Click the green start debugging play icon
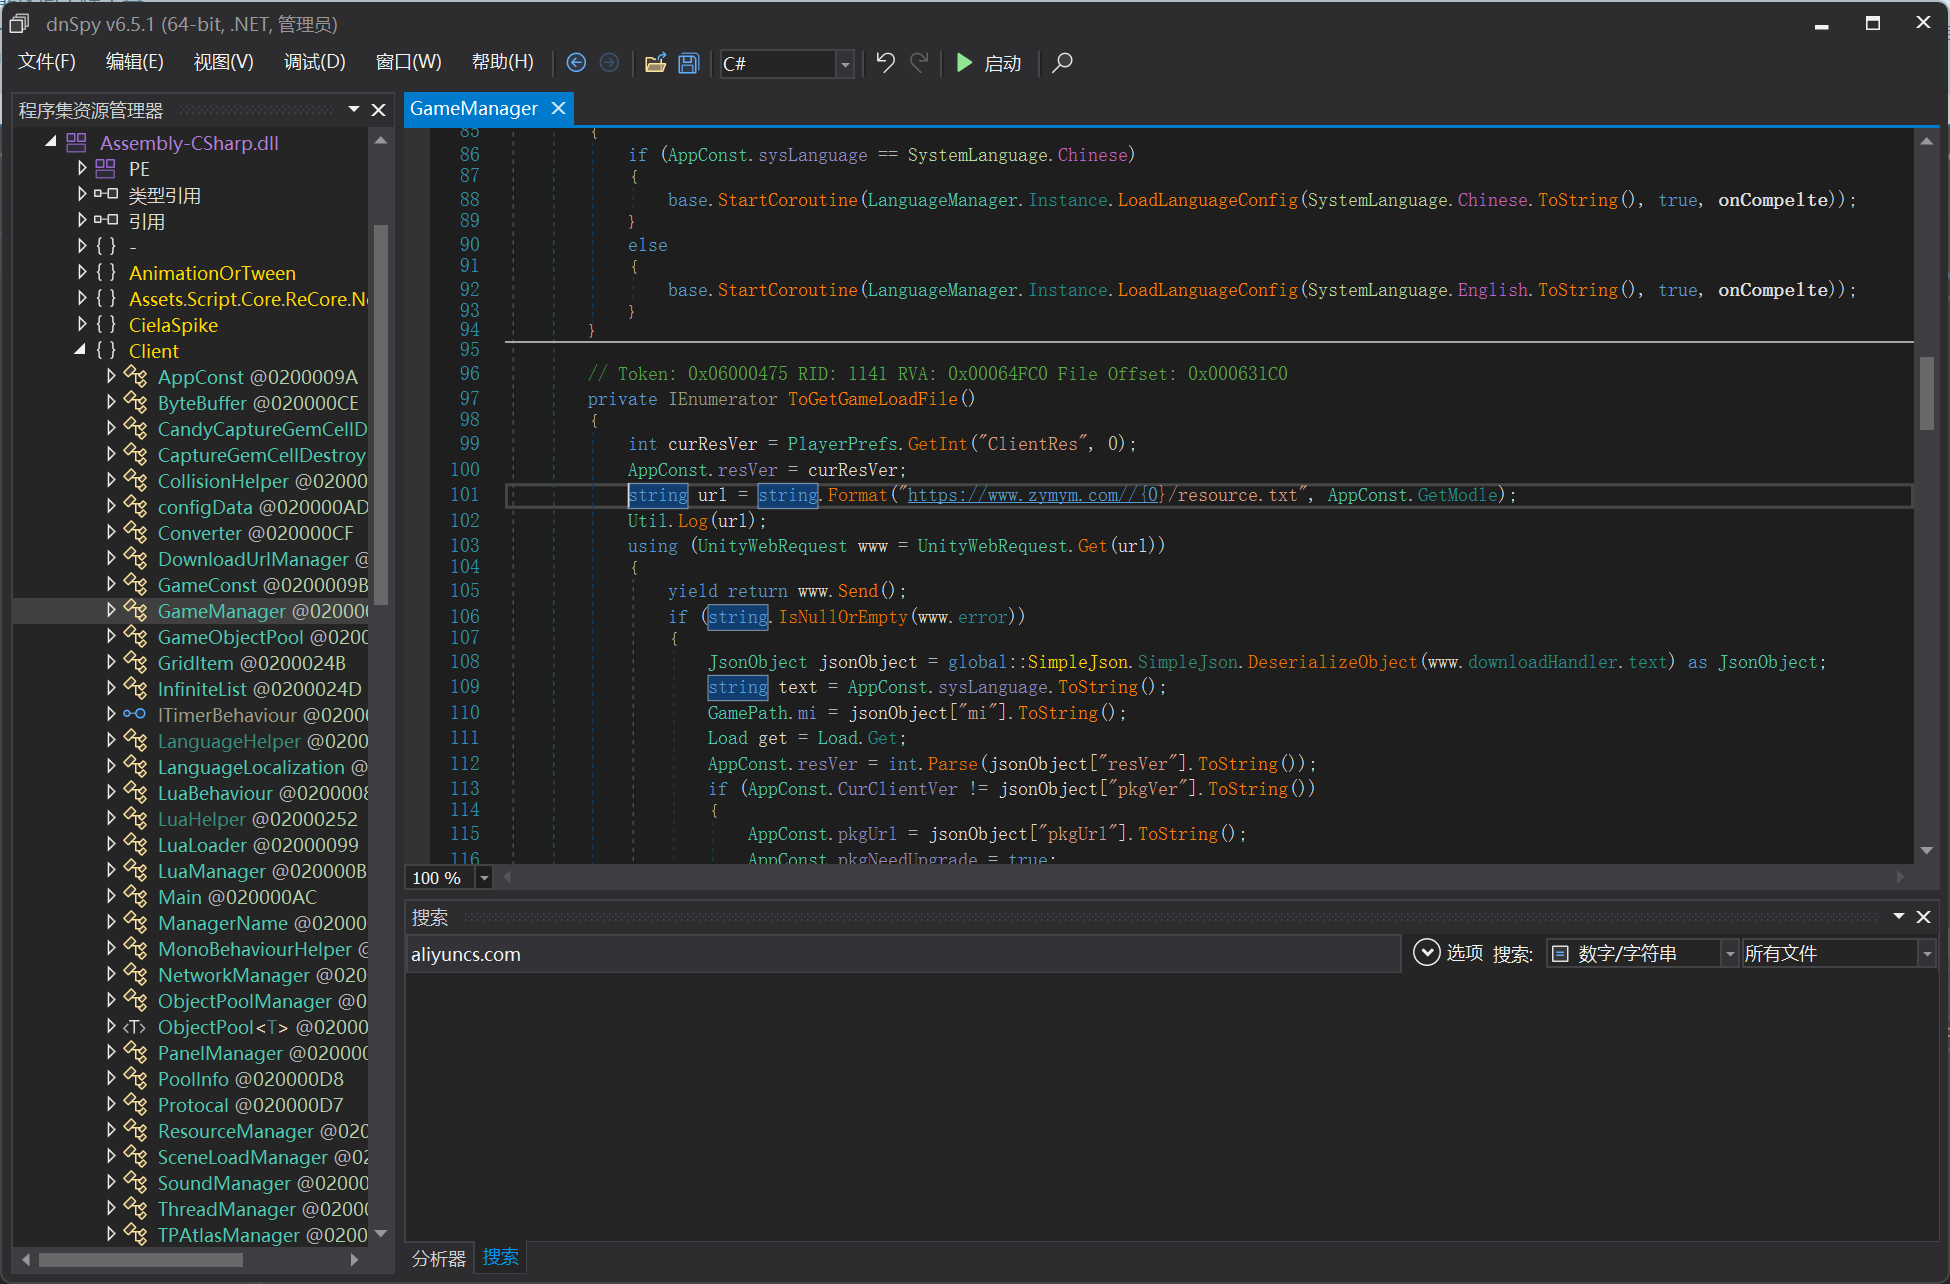Screen dimensions: 1950x1284 point(964,63)
